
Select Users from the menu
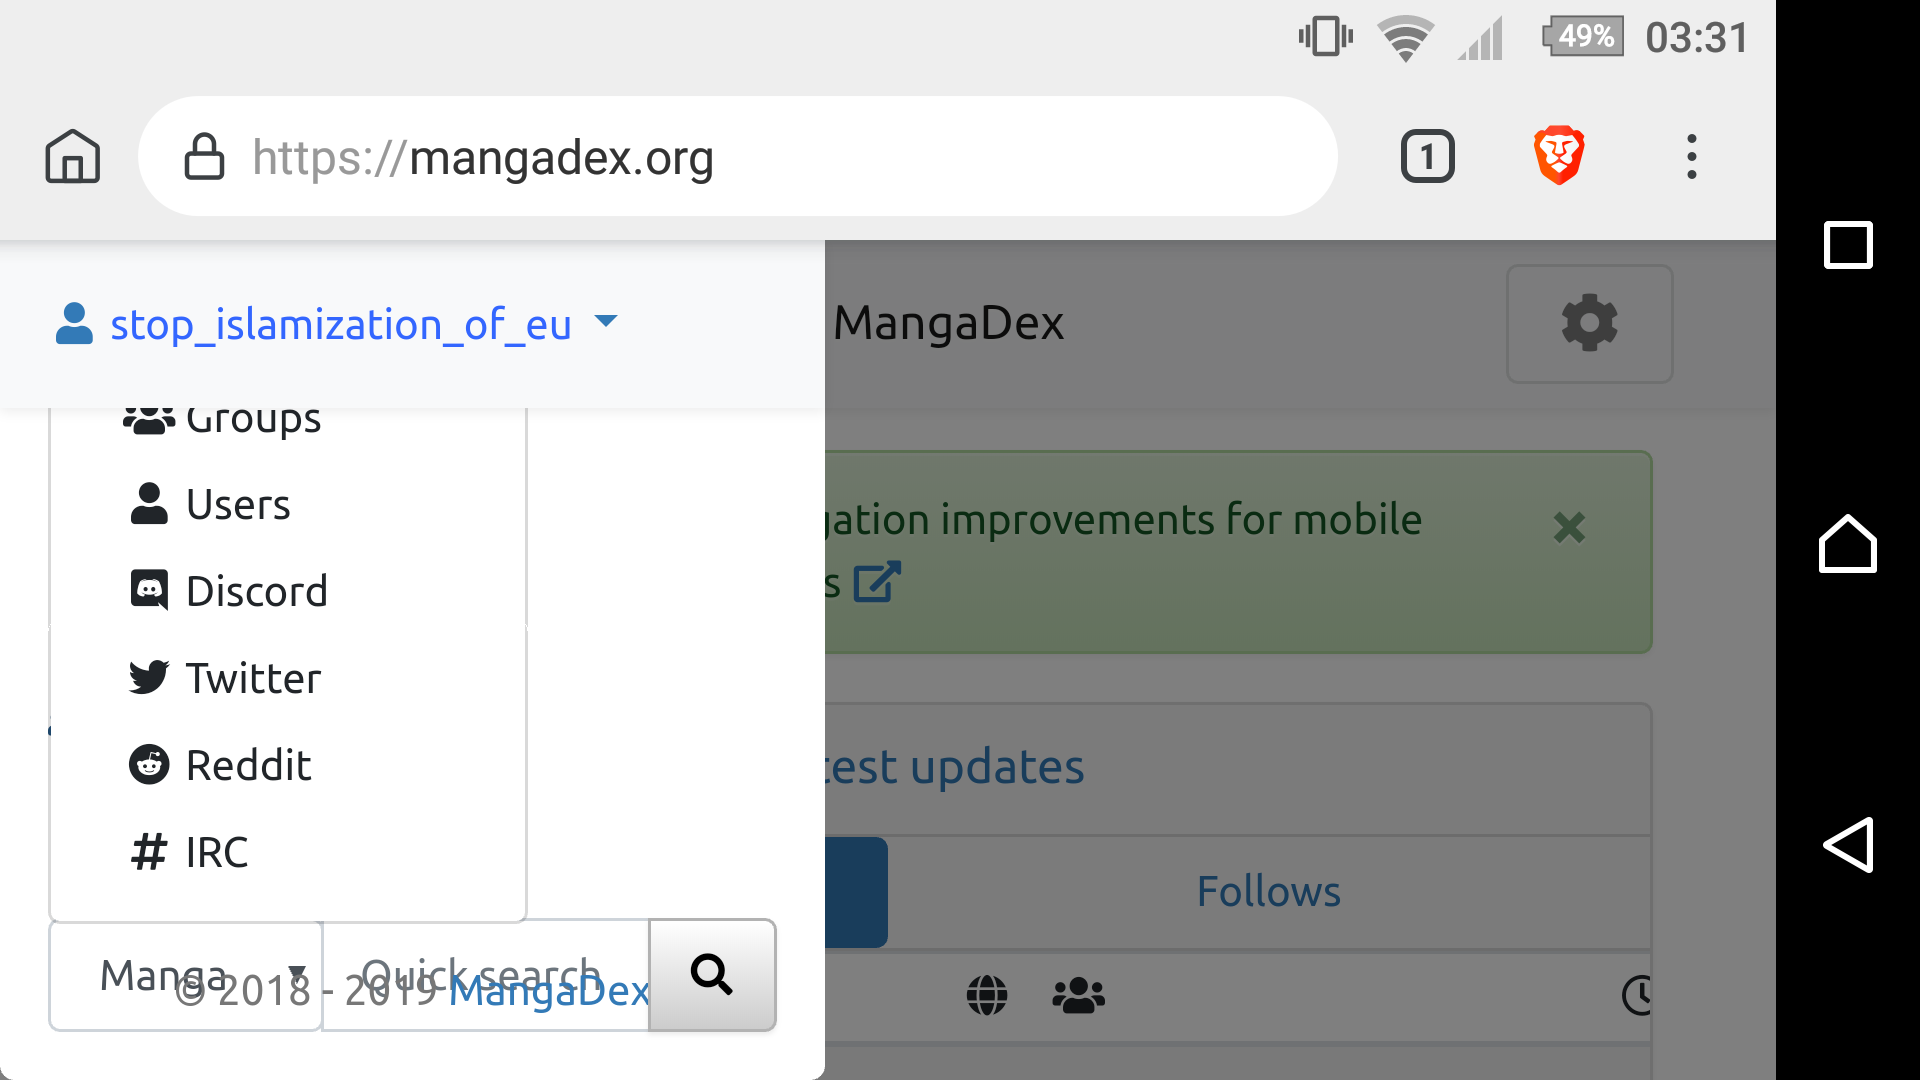(238, 505)
